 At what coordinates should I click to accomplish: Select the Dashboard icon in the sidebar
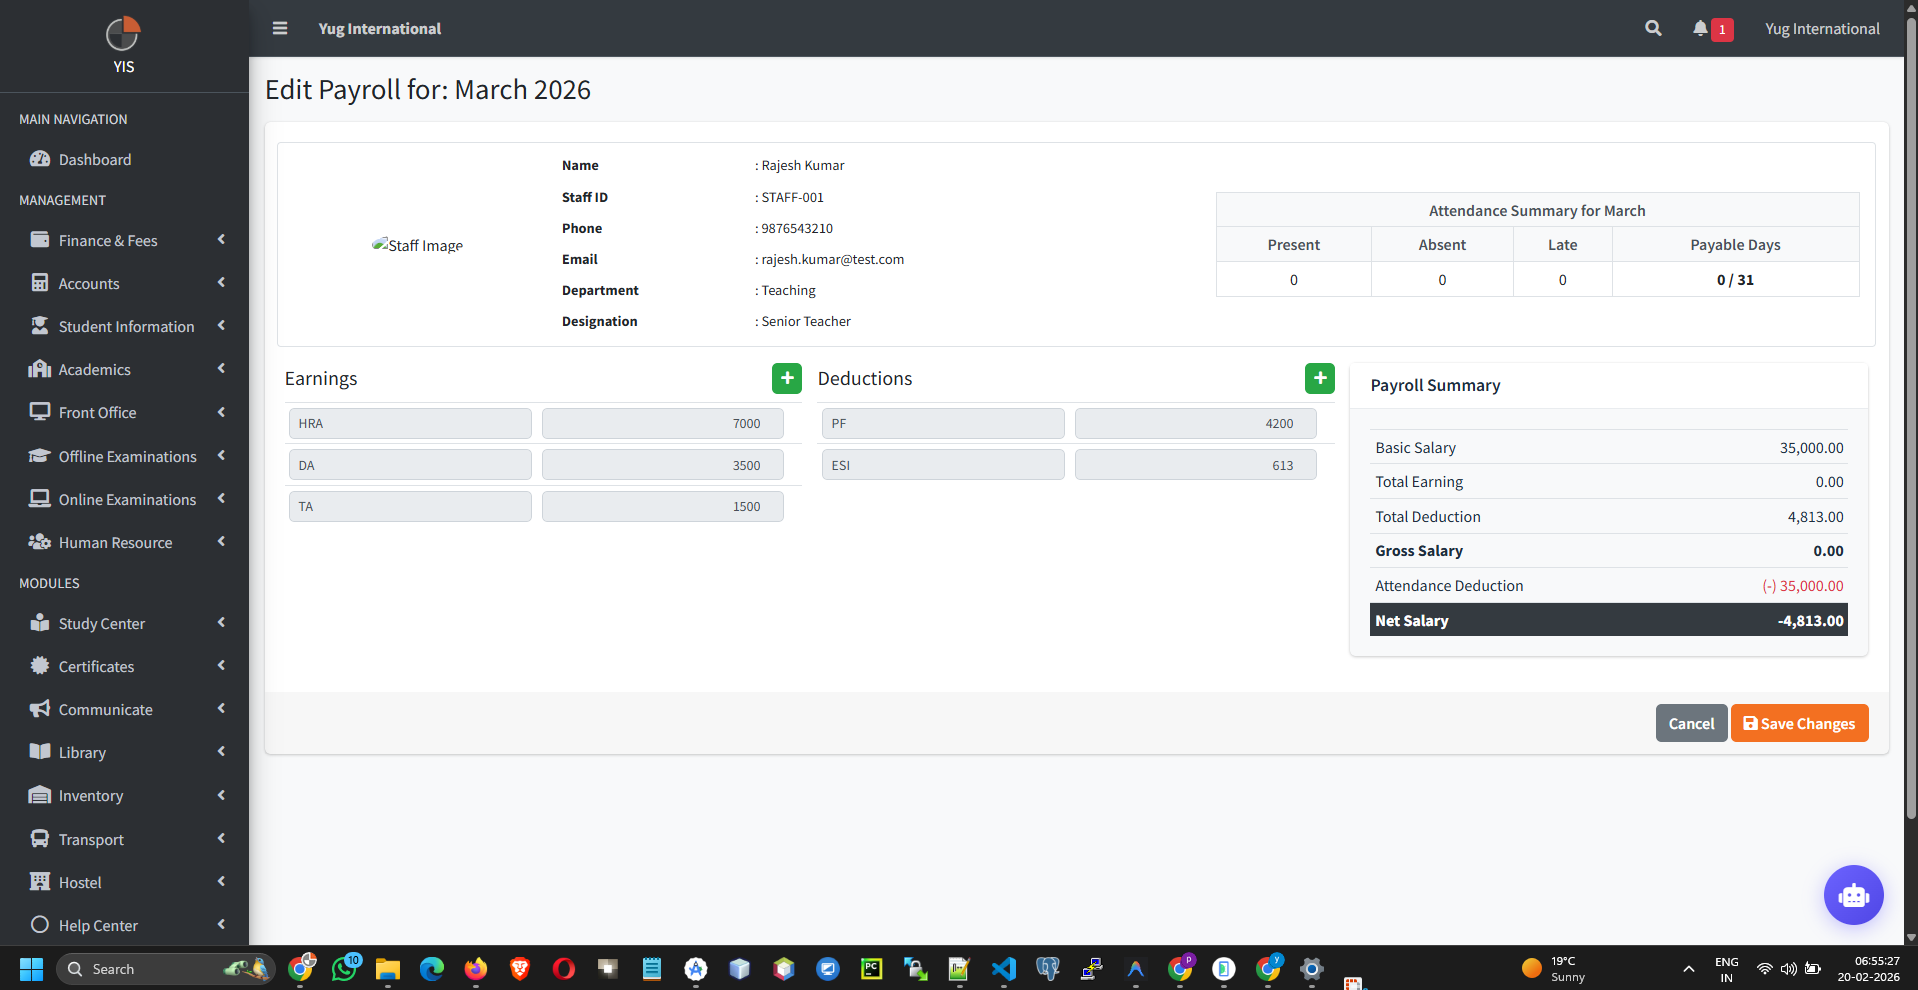(40, 159)
